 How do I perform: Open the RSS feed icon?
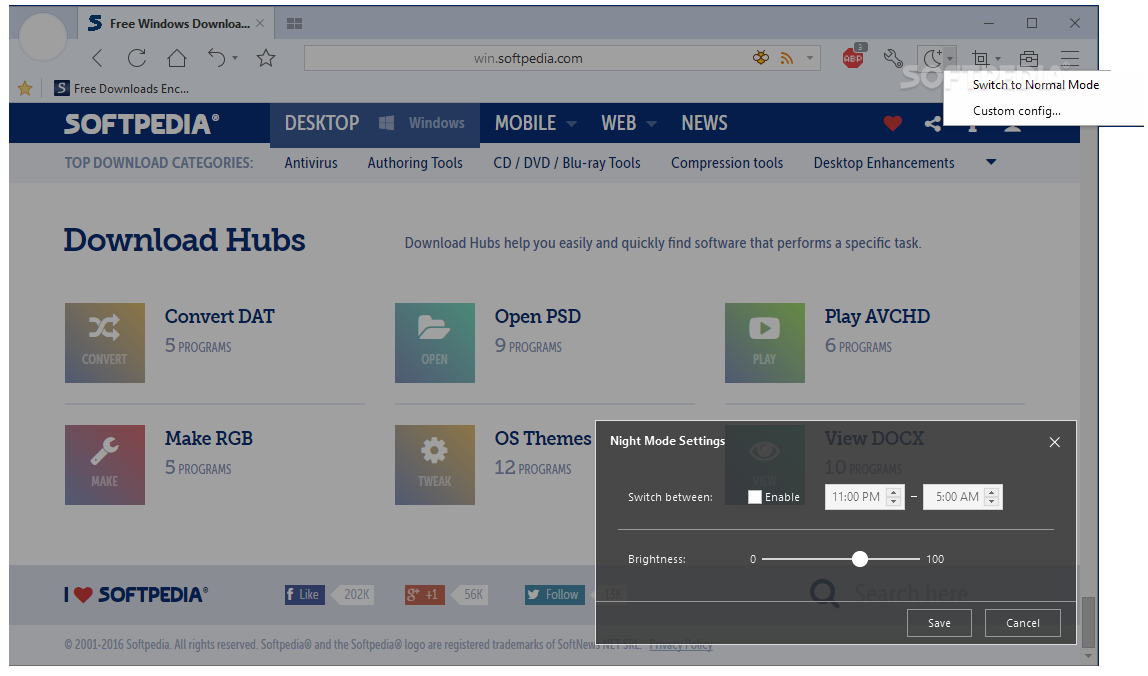point(787,58)
